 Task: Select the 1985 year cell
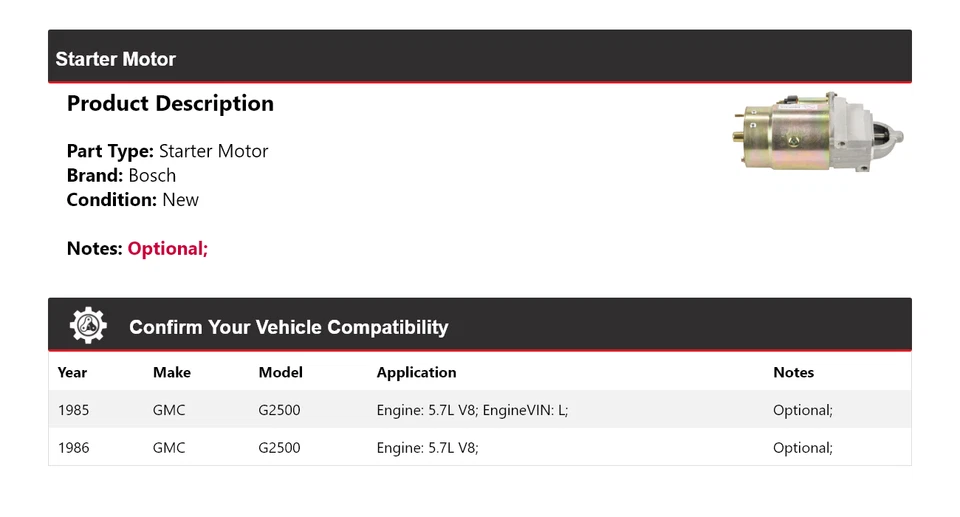pyautogui.click(x=73, y=410)
